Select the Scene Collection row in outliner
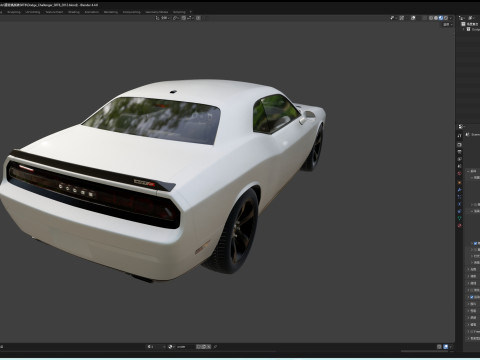Viewport: 480px width, 360px height. (470, 24)
